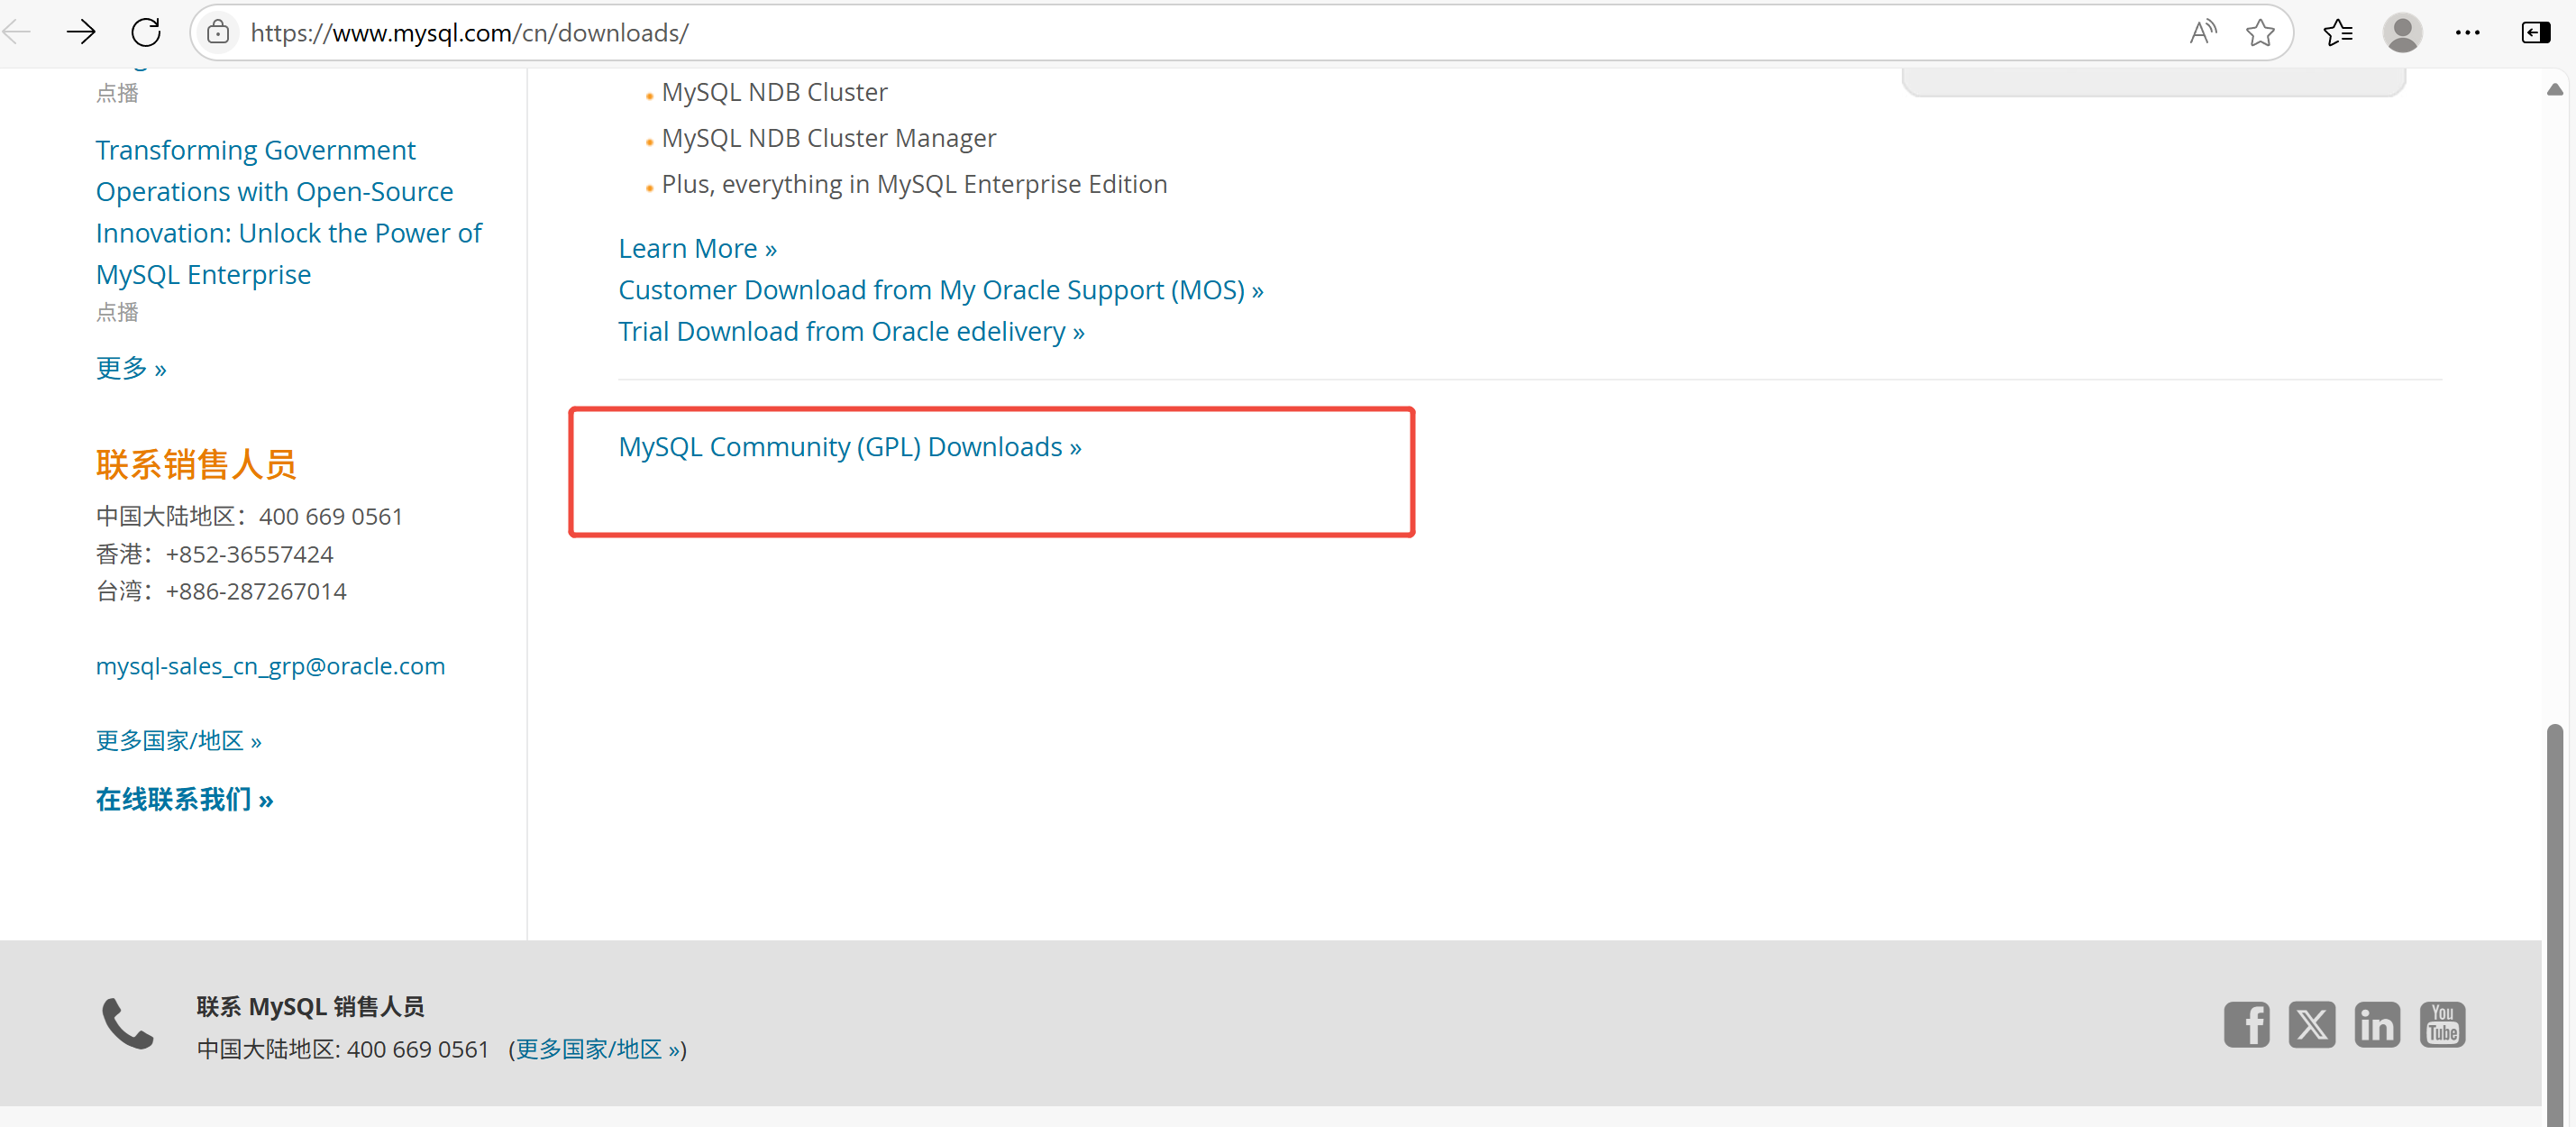Viewport: 2576px width, 1127px height.
Task: Click 在线联系我们 » link
Action: click(184, 800)
